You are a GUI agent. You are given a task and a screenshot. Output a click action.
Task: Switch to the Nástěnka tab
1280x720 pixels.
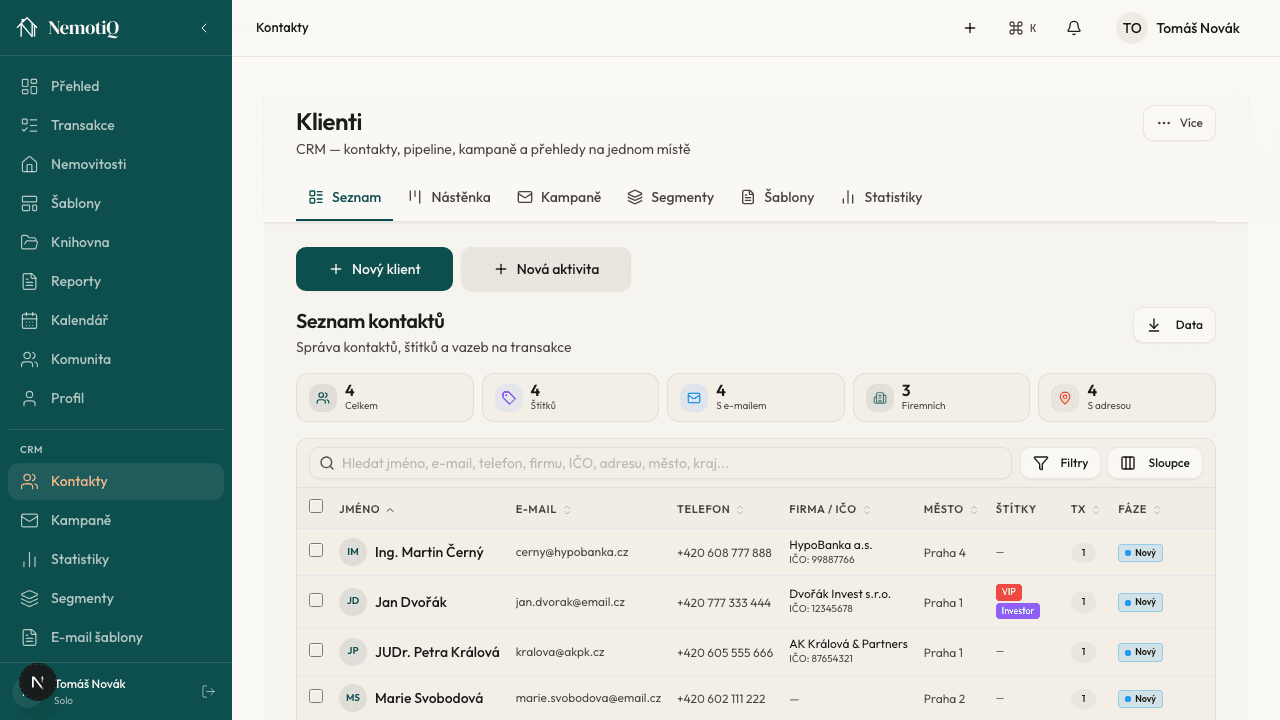pos(449,197)
